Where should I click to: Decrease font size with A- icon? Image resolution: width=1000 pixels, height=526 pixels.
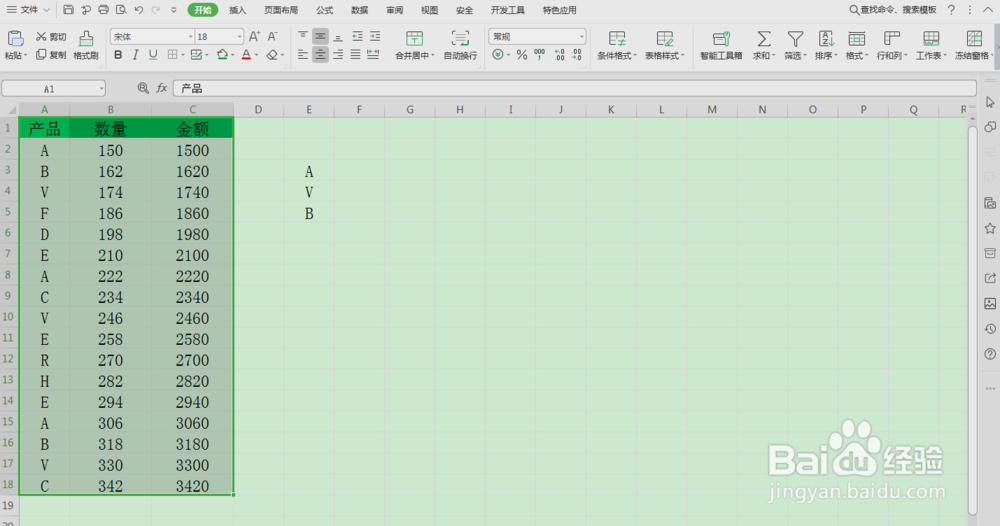click(272, 37)
